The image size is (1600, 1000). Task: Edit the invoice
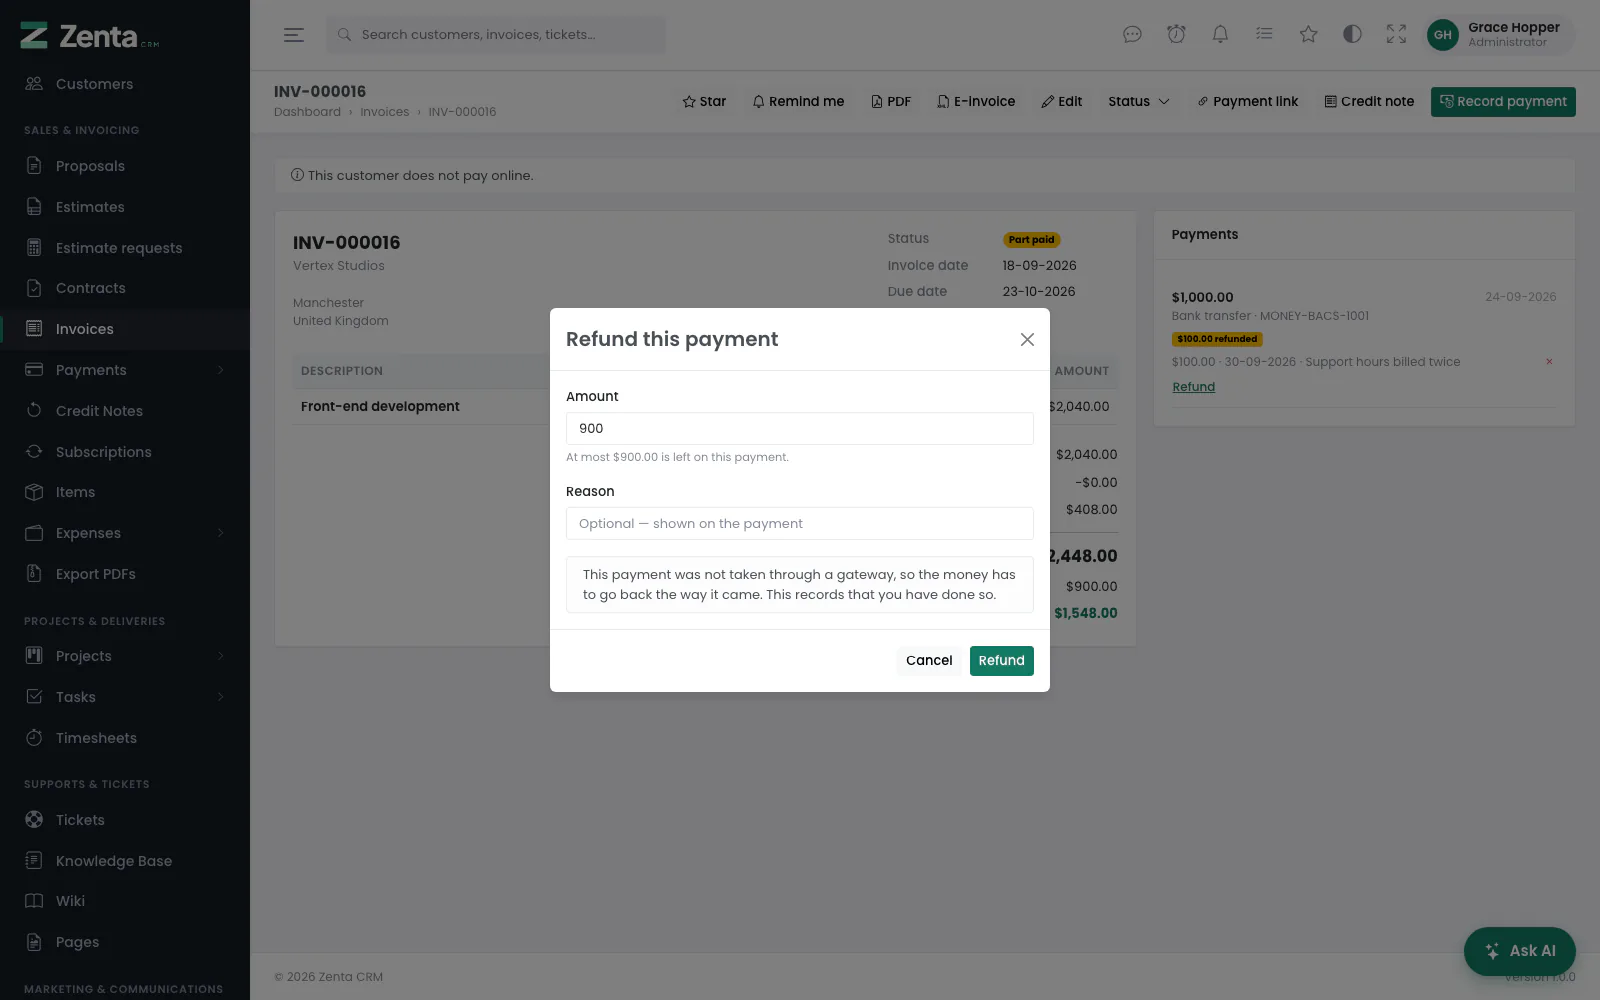coord(1062,102)
